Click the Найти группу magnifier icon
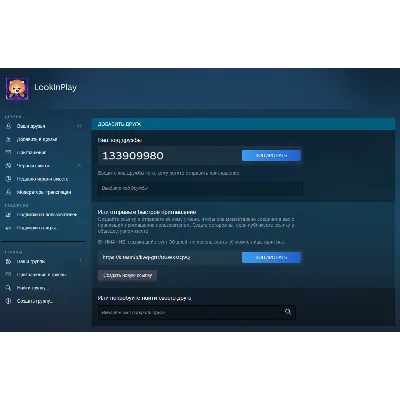The image size is (400, 400). coord(9,288)
